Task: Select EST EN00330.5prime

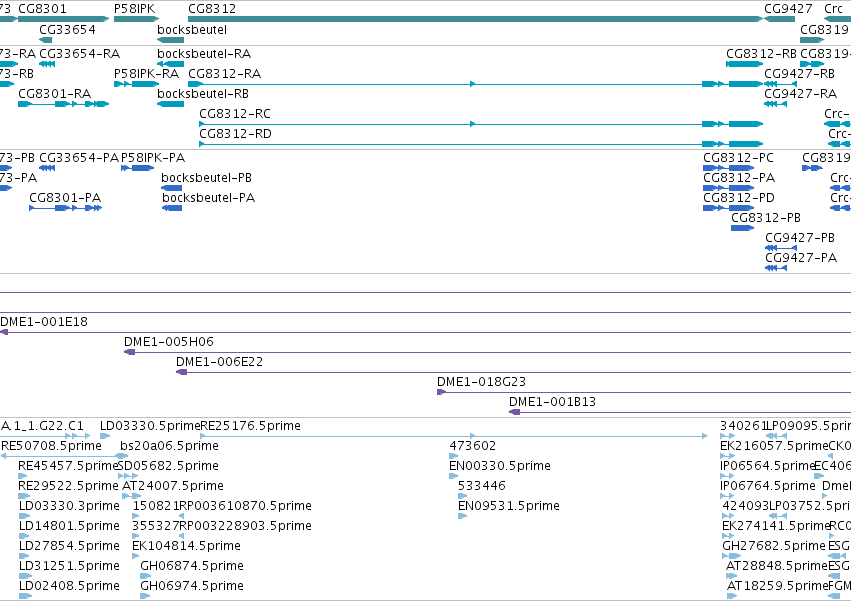Action: [454, 476]
